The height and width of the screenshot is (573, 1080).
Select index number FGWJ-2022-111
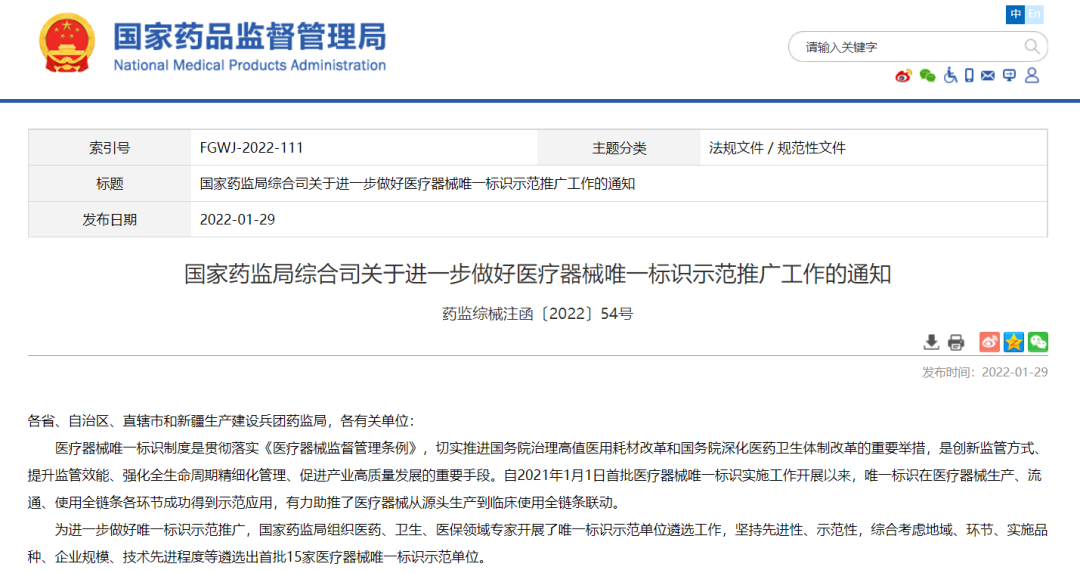[251, 148]
